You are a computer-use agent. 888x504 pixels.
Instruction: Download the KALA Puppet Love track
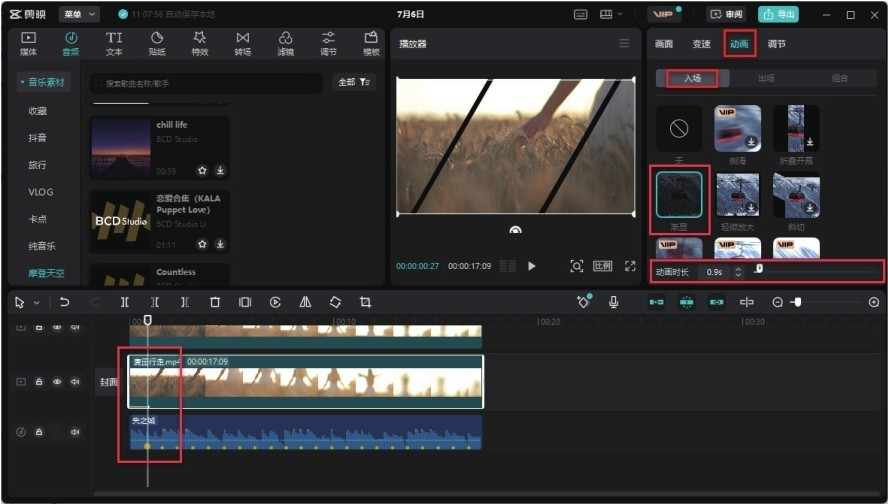tap(220, 244)
